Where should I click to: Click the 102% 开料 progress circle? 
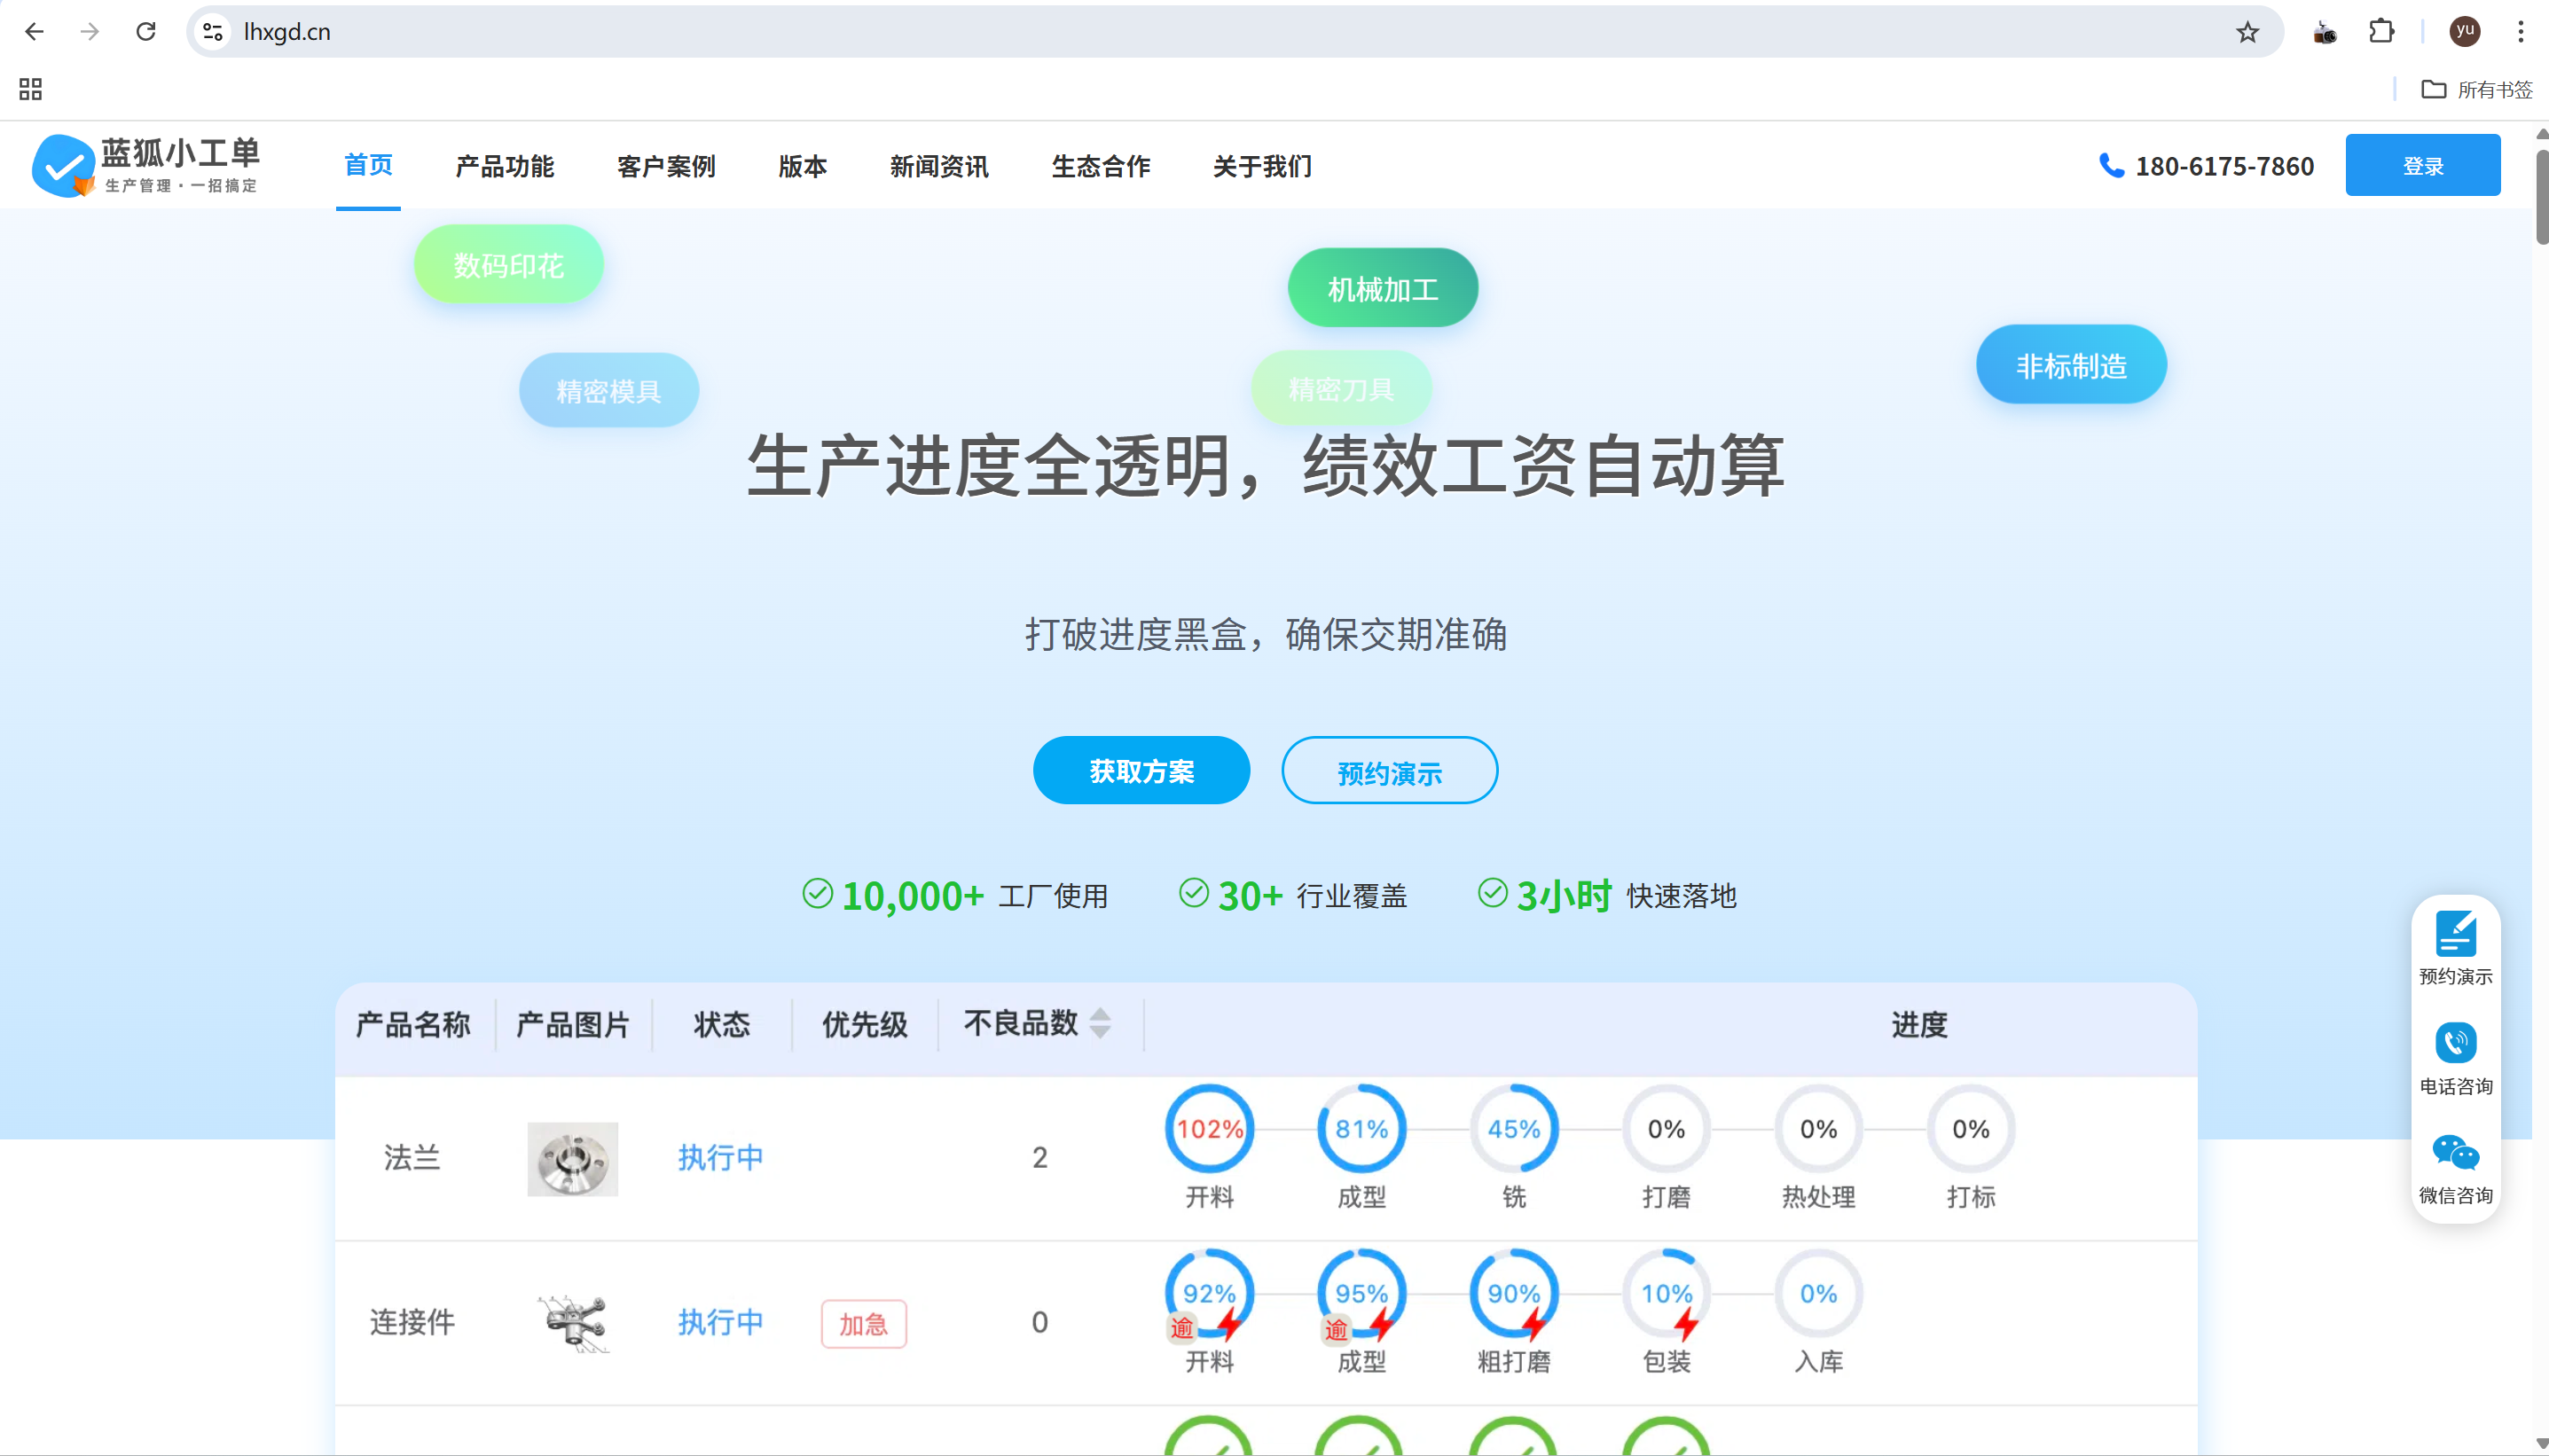(1209, 1128)
